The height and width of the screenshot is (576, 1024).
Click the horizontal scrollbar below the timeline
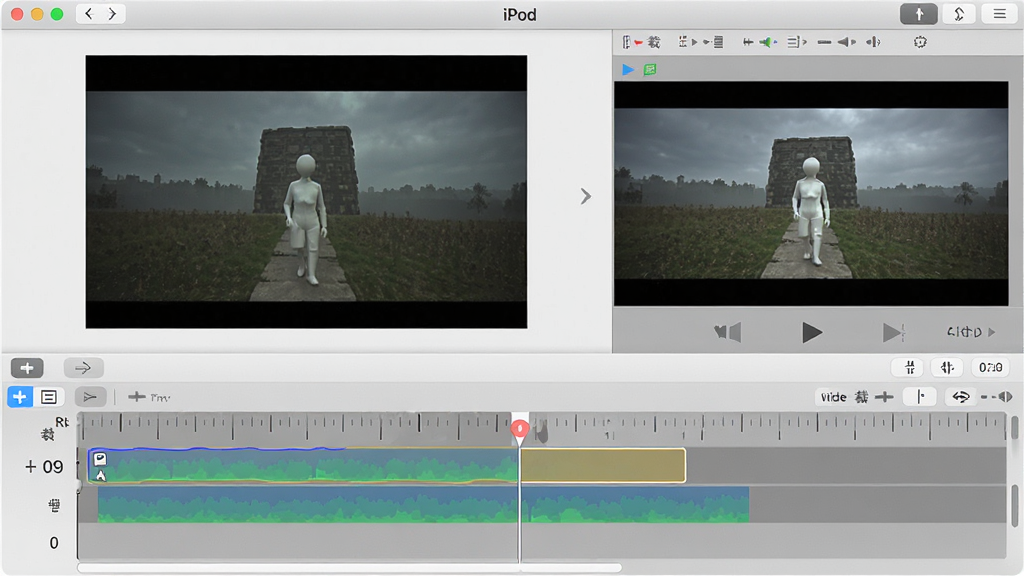[349, 568]
